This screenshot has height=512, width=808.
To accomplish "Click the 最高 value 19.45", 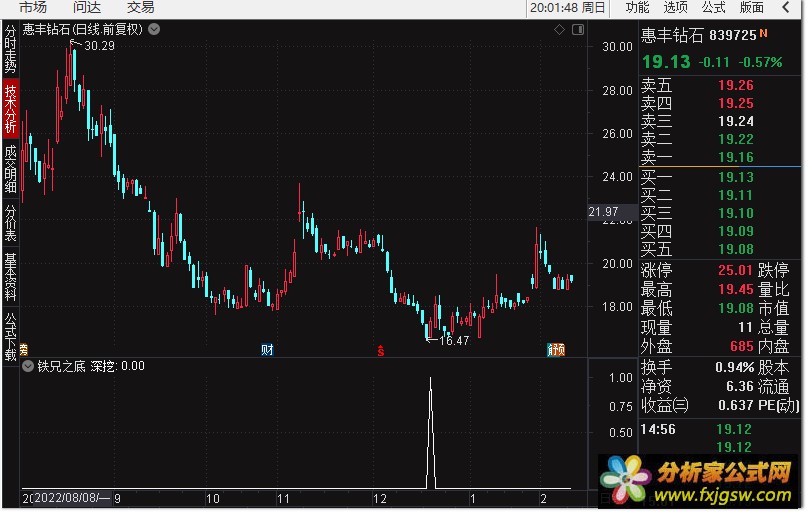I will [x=735, y=289].
